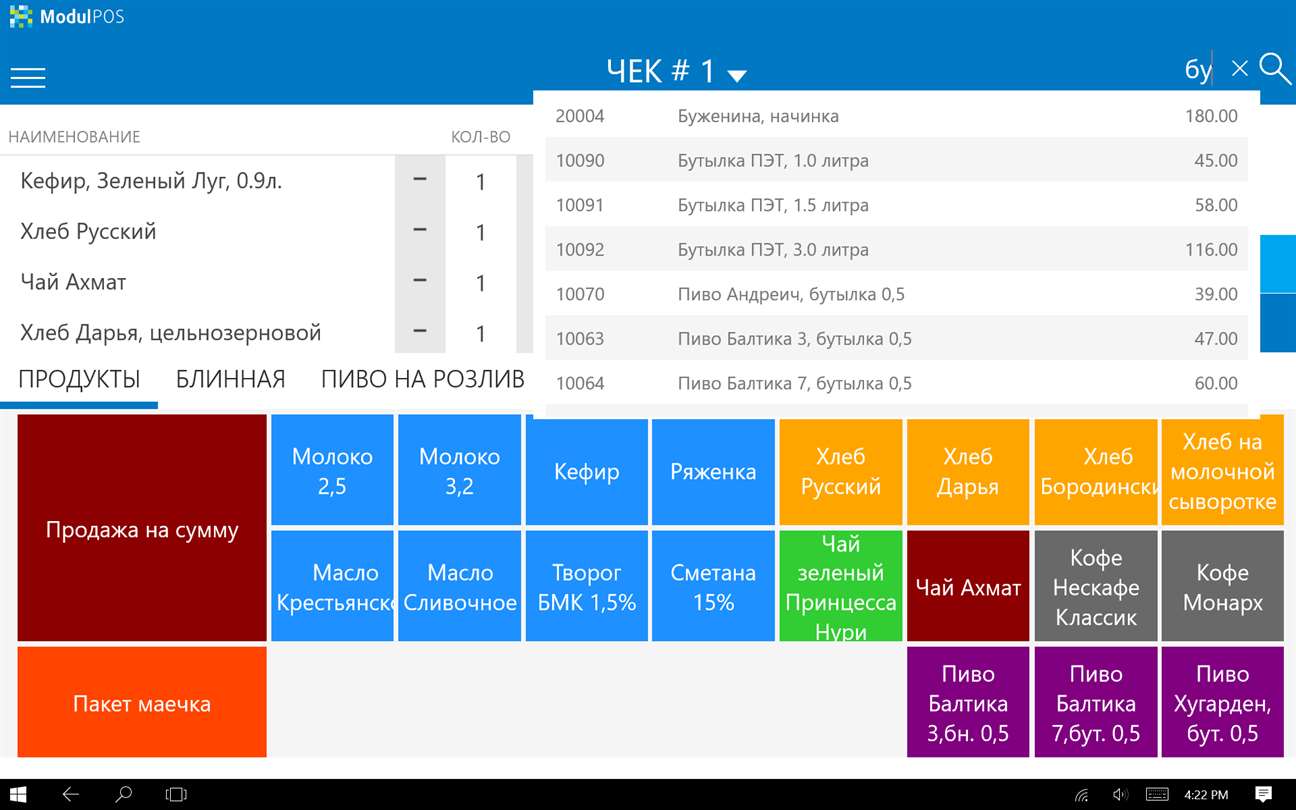Decrease quantity of Чай Ахмат in receipt
Viewport: 1296px width, 810px height.
[x=420, y=282]
